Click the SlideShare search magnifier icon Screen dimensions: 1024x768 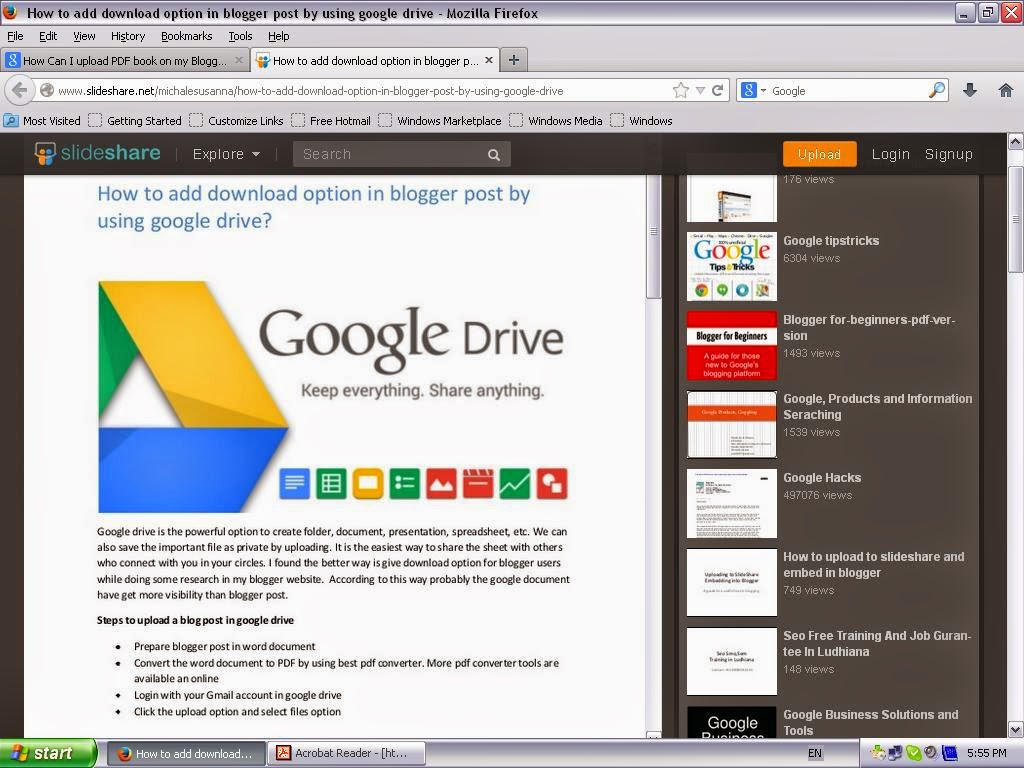[494, 155]
